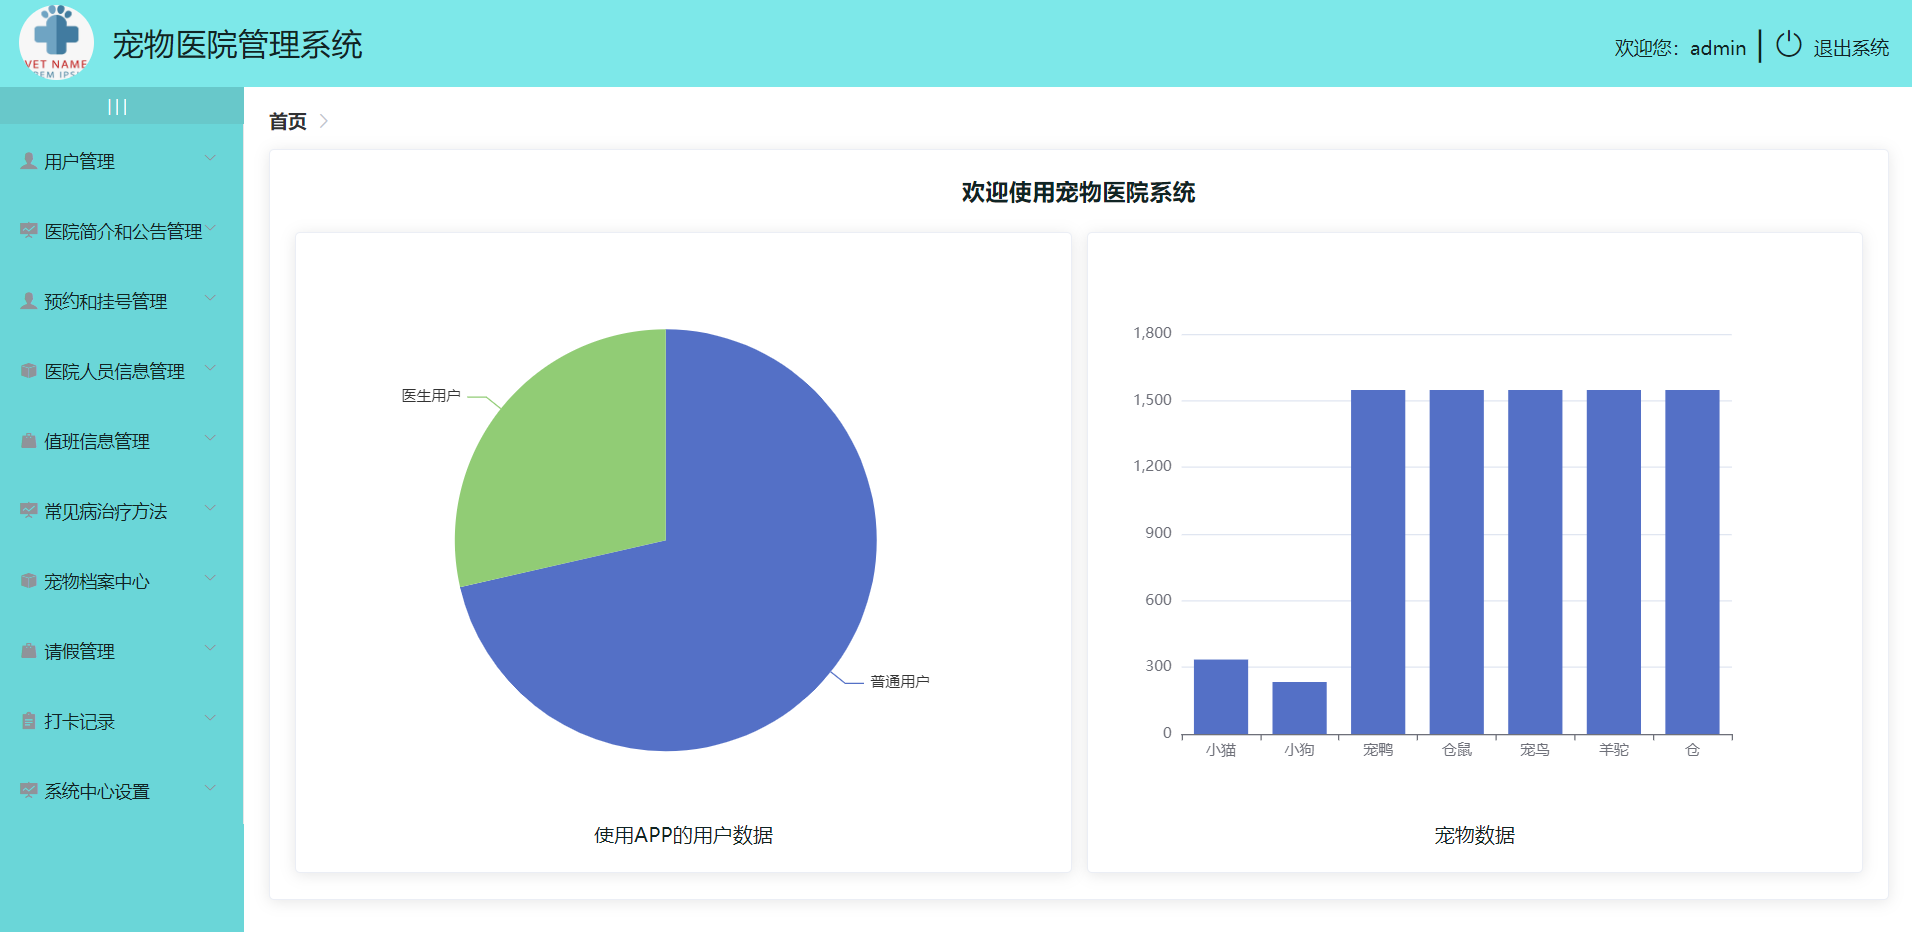Click the power icon in the header

[x=1788, y=44]
